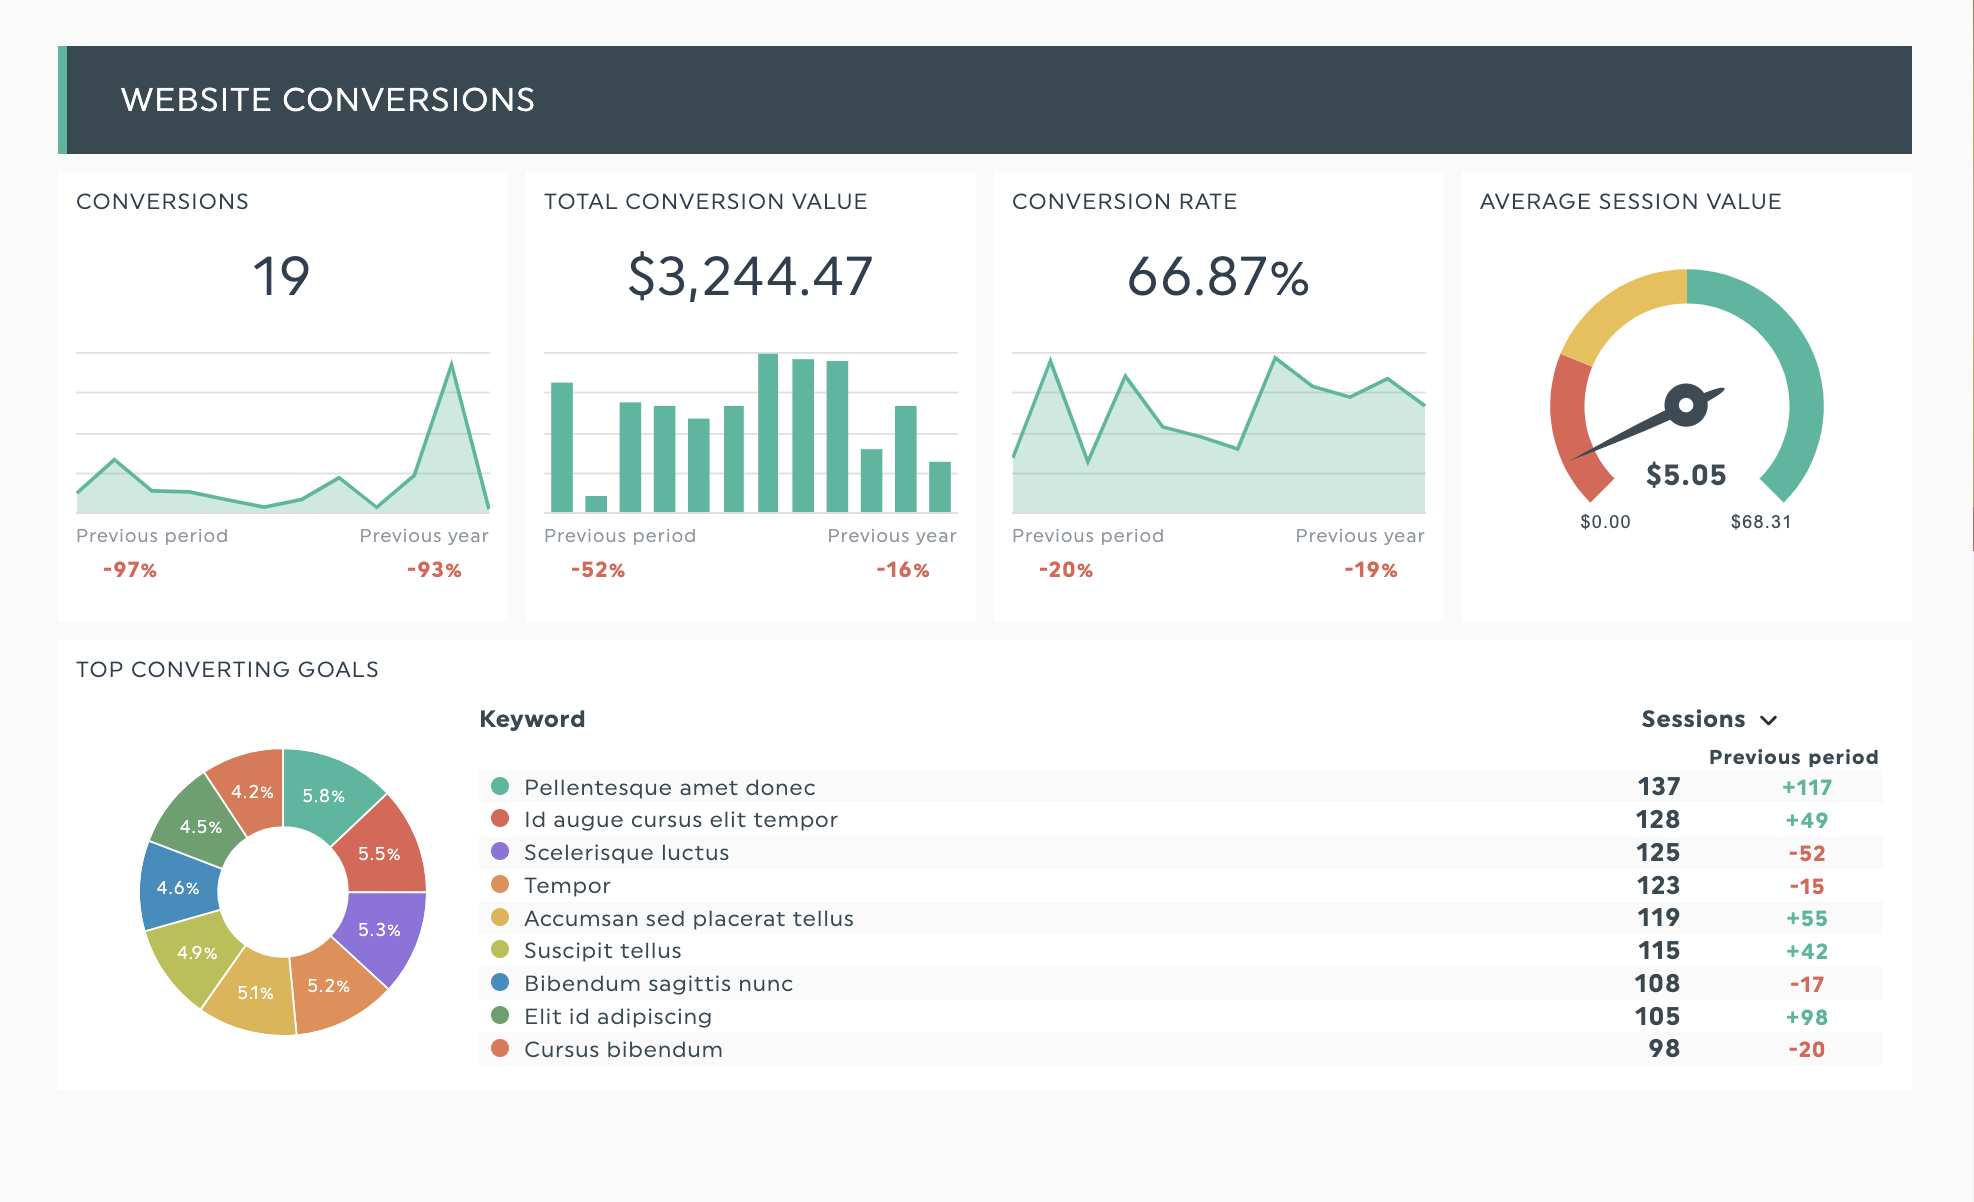Click the Sessions sort dropdown arrow
This screenshot has height=1202, width=1974.
tap(1768, 720)
